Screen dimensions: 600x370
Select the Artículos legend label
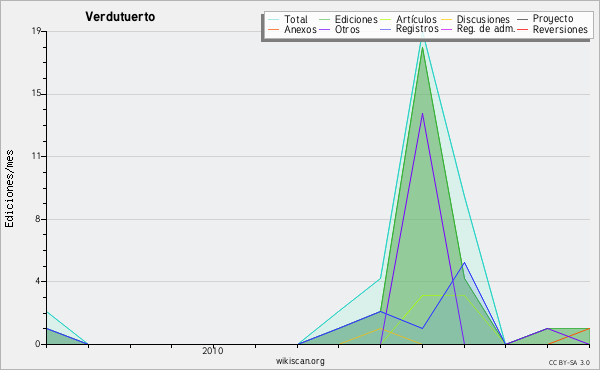(416, 19)
